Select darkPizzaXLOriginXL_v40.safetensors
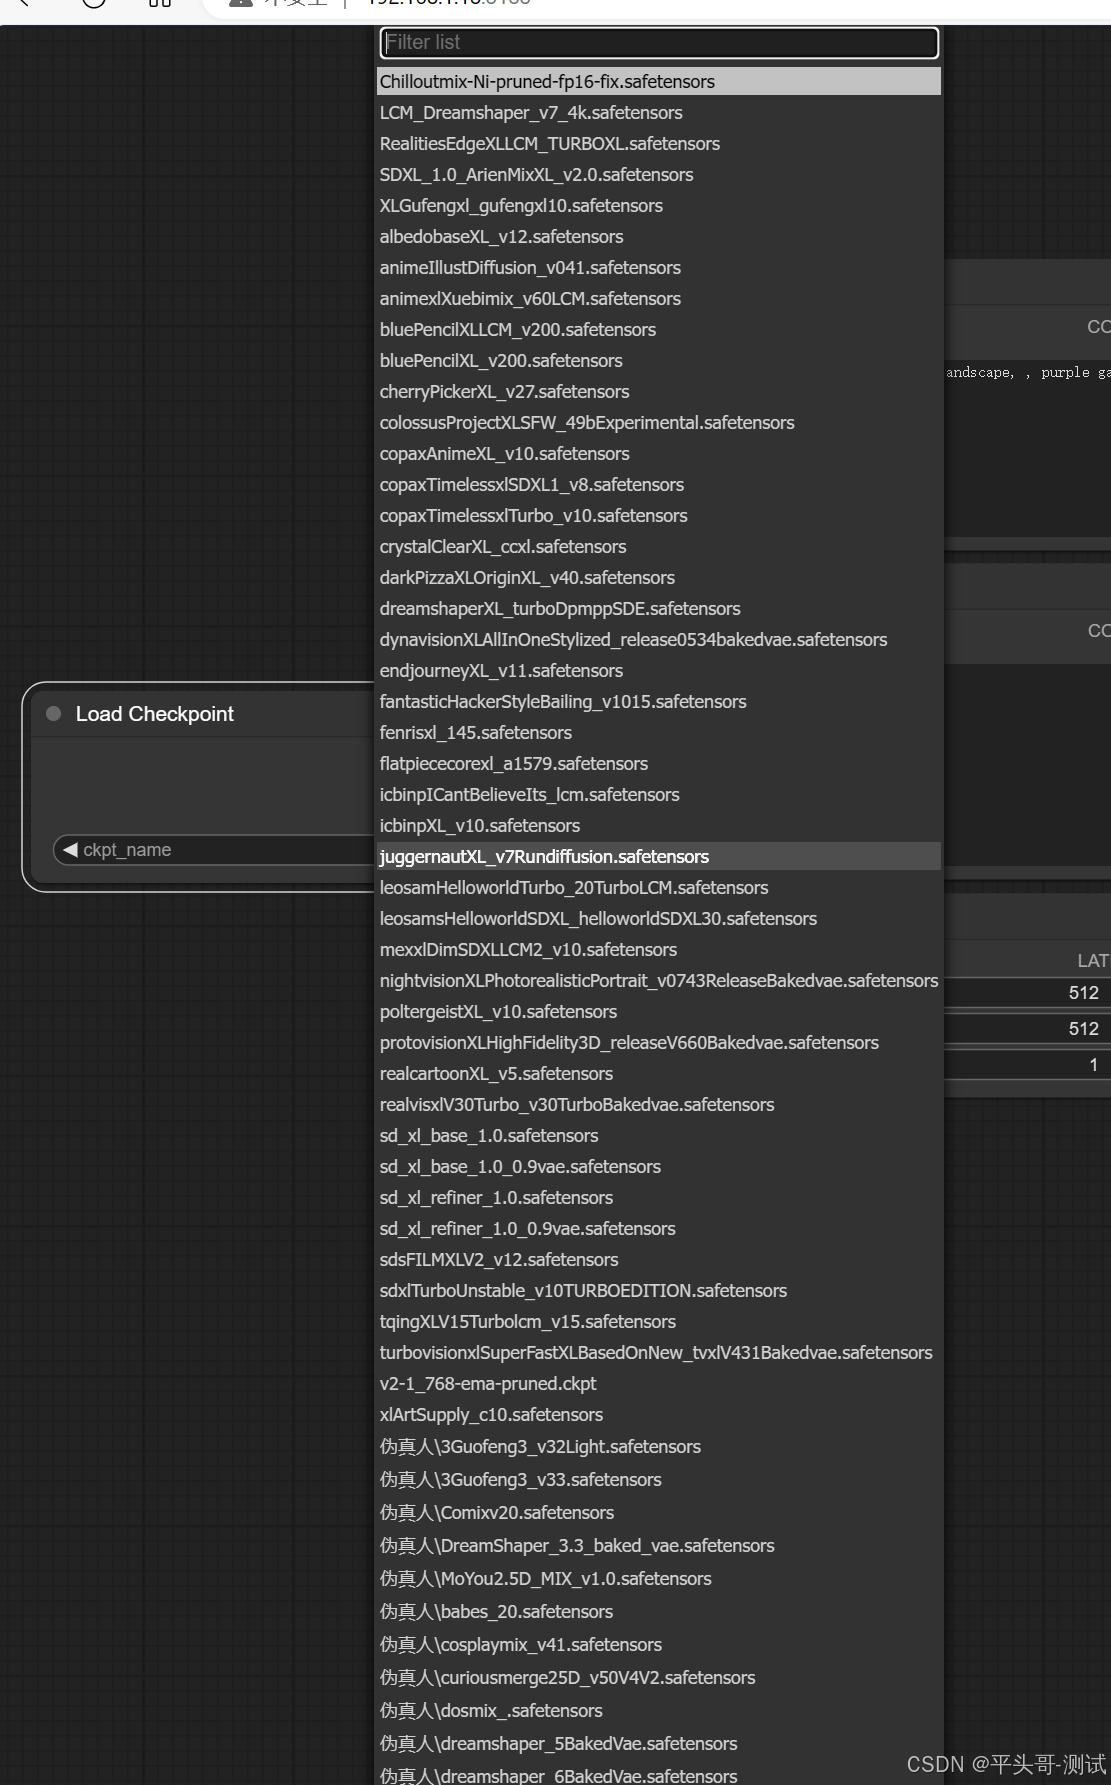 click(x=659, y=578)
